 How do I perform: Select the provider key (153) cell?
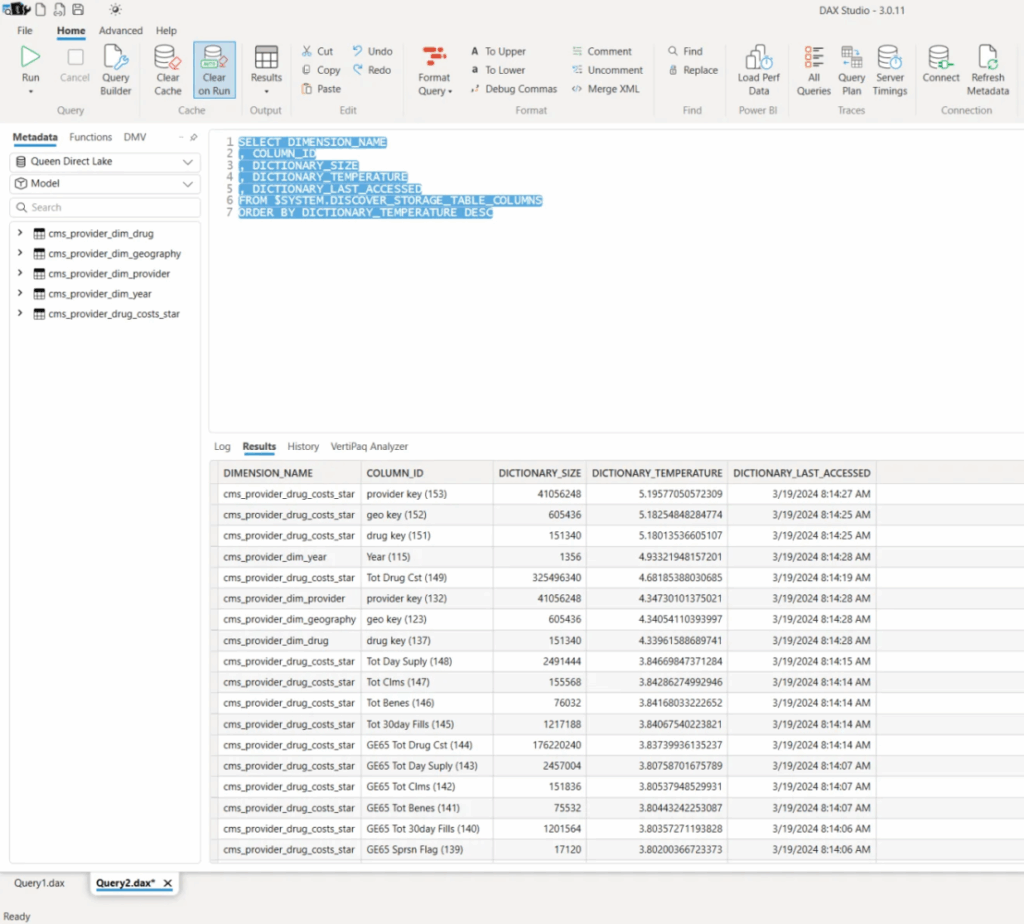pyautogui.click(x=426, y=494)
